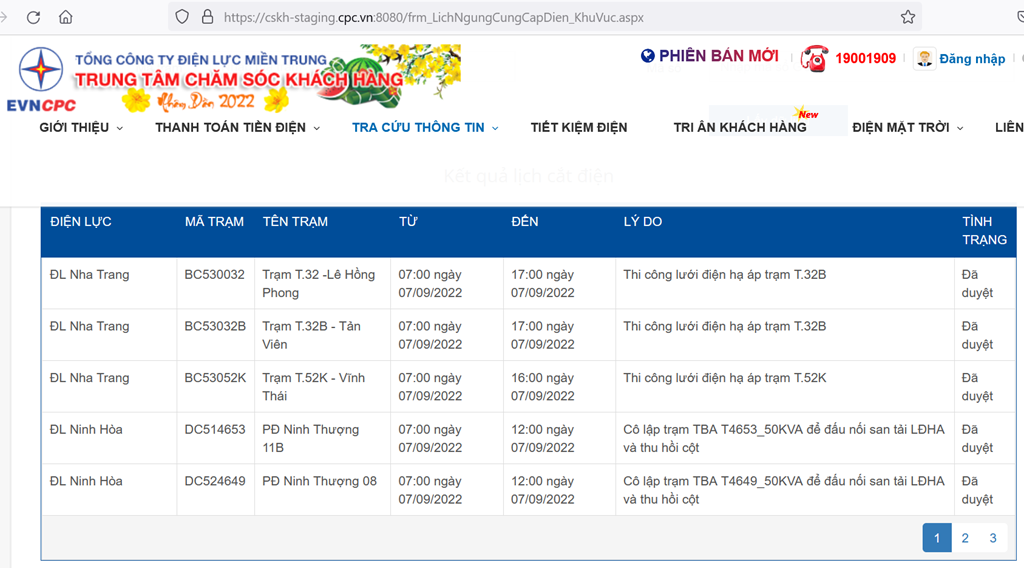Call hotline number 19001909 link

pyautogui.click(x=865, y=59)
